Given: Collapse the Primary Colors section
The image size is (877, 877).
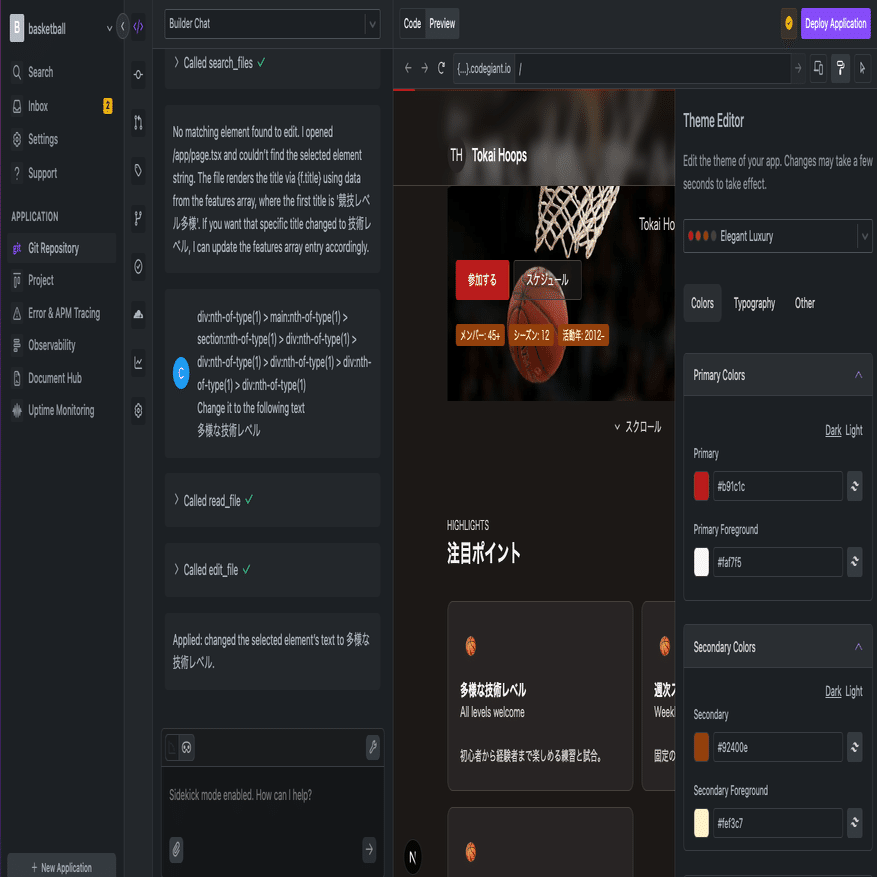Looking at the screenshot, I should coord(858,375).
